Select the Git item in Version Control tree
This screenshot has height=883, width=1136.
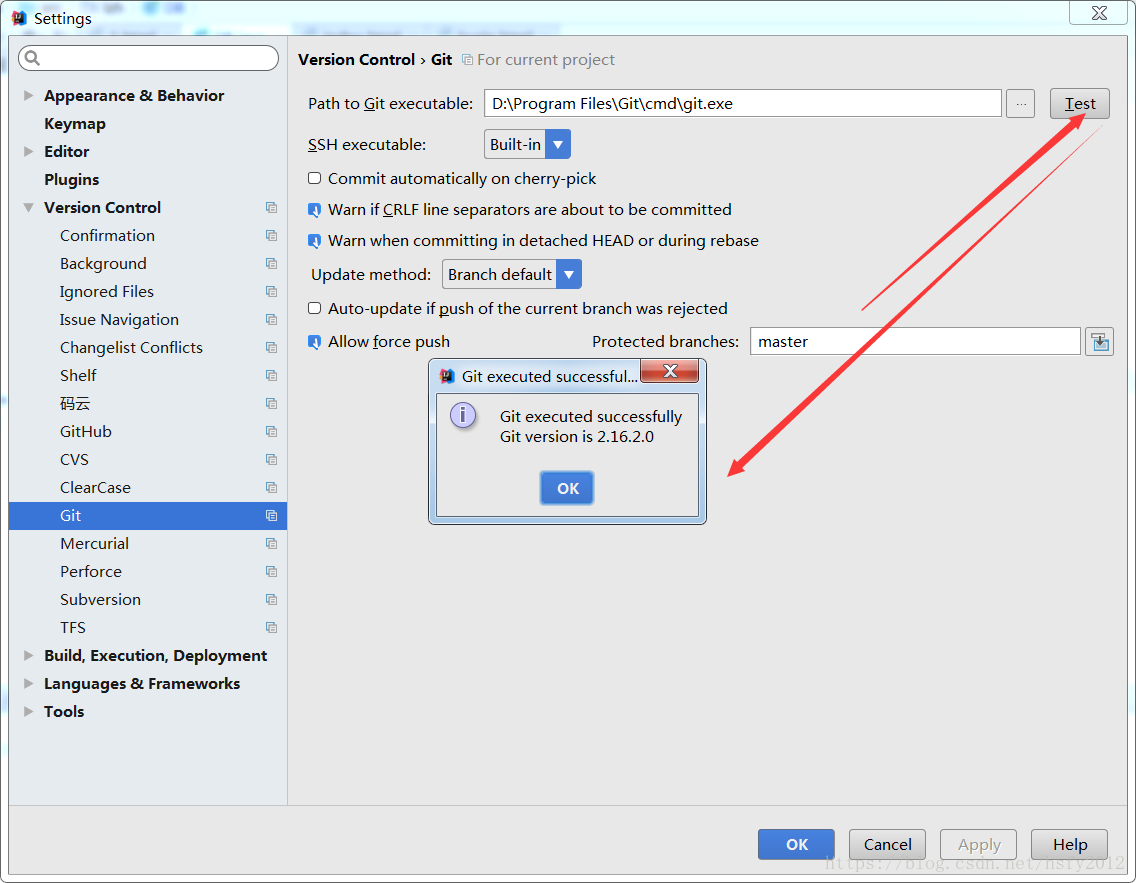tap(148, 516)
